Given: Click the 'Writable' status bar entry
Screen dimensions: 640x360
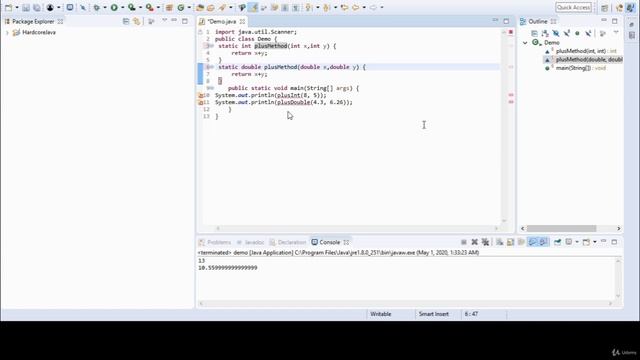Looking at the screenshot, I should point(380,314).
